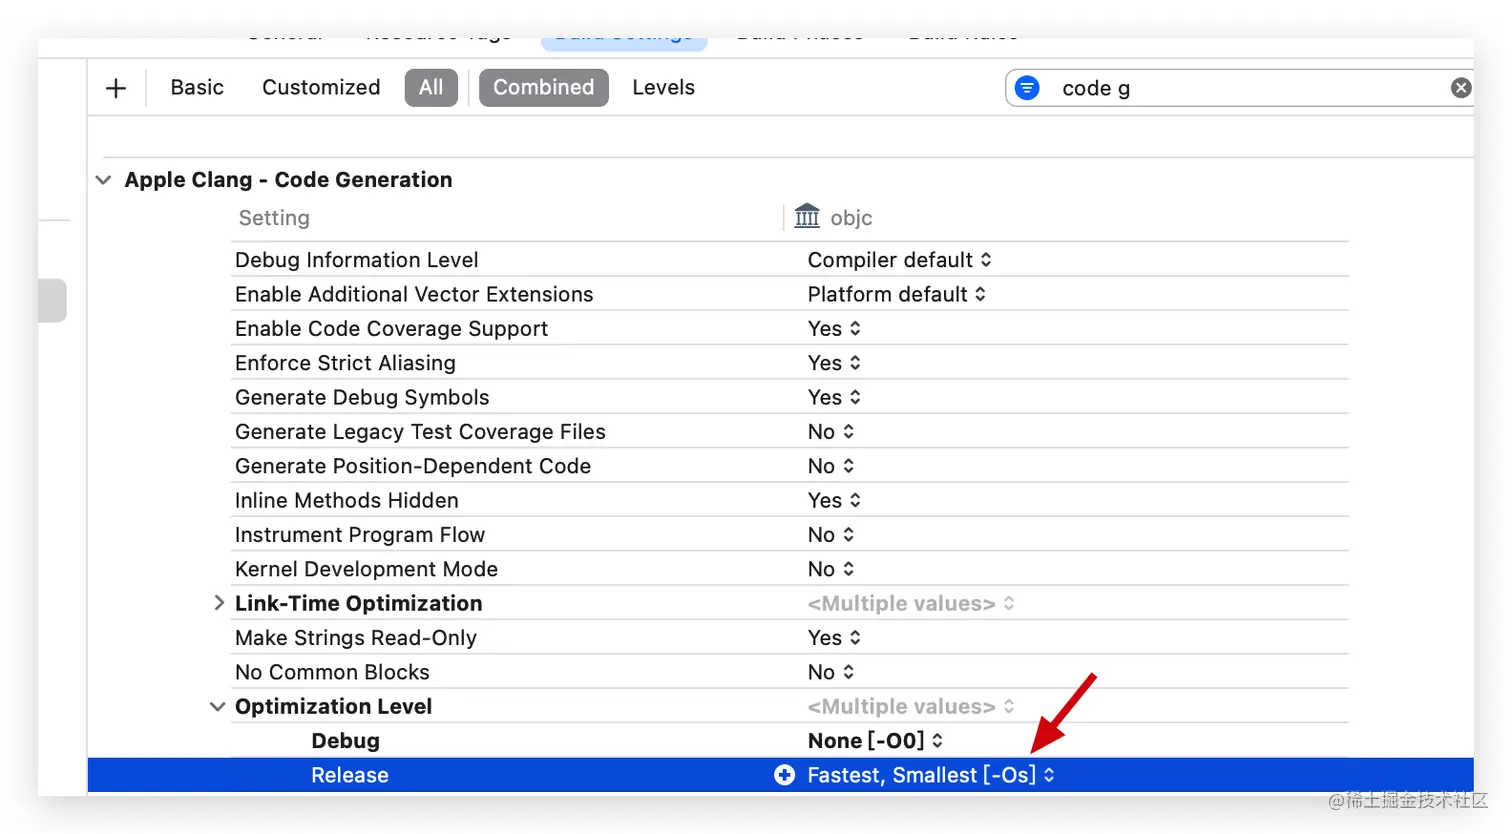Select the Debug configuration row label
This screenshot has width=1512, height=834.
[345, 741]
